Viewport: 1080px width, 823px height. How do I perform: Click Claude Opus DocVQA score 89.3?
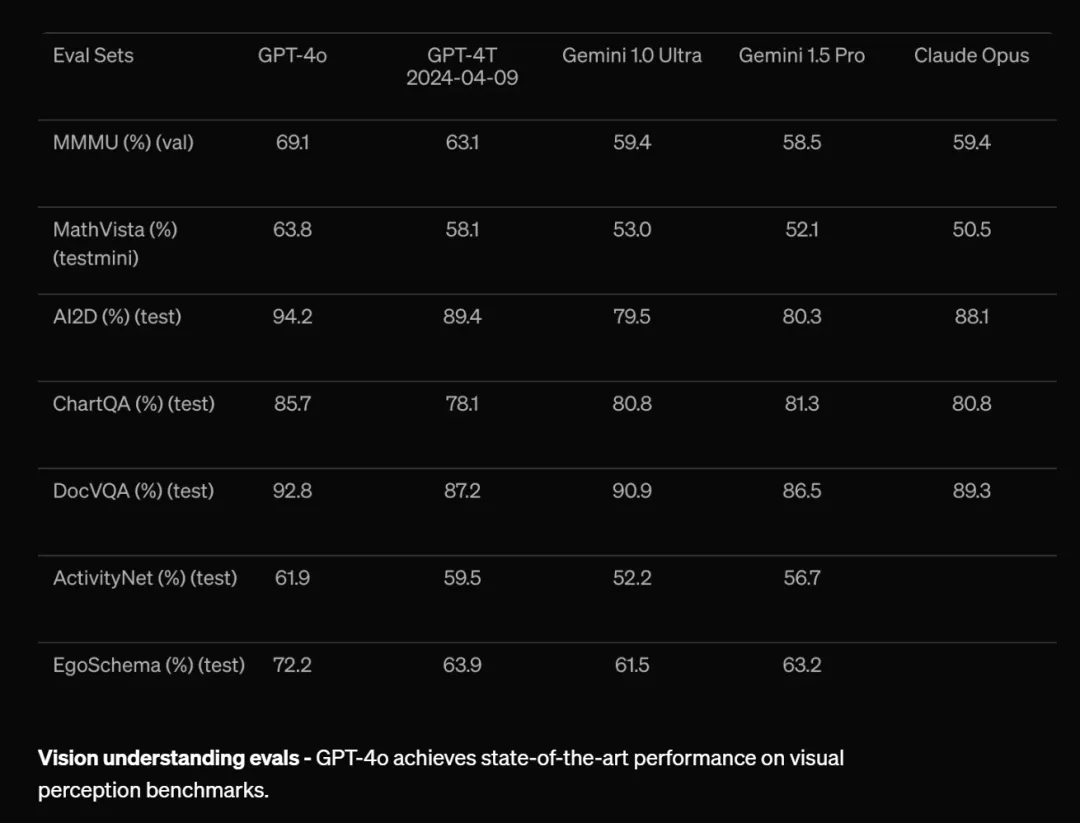971,491
